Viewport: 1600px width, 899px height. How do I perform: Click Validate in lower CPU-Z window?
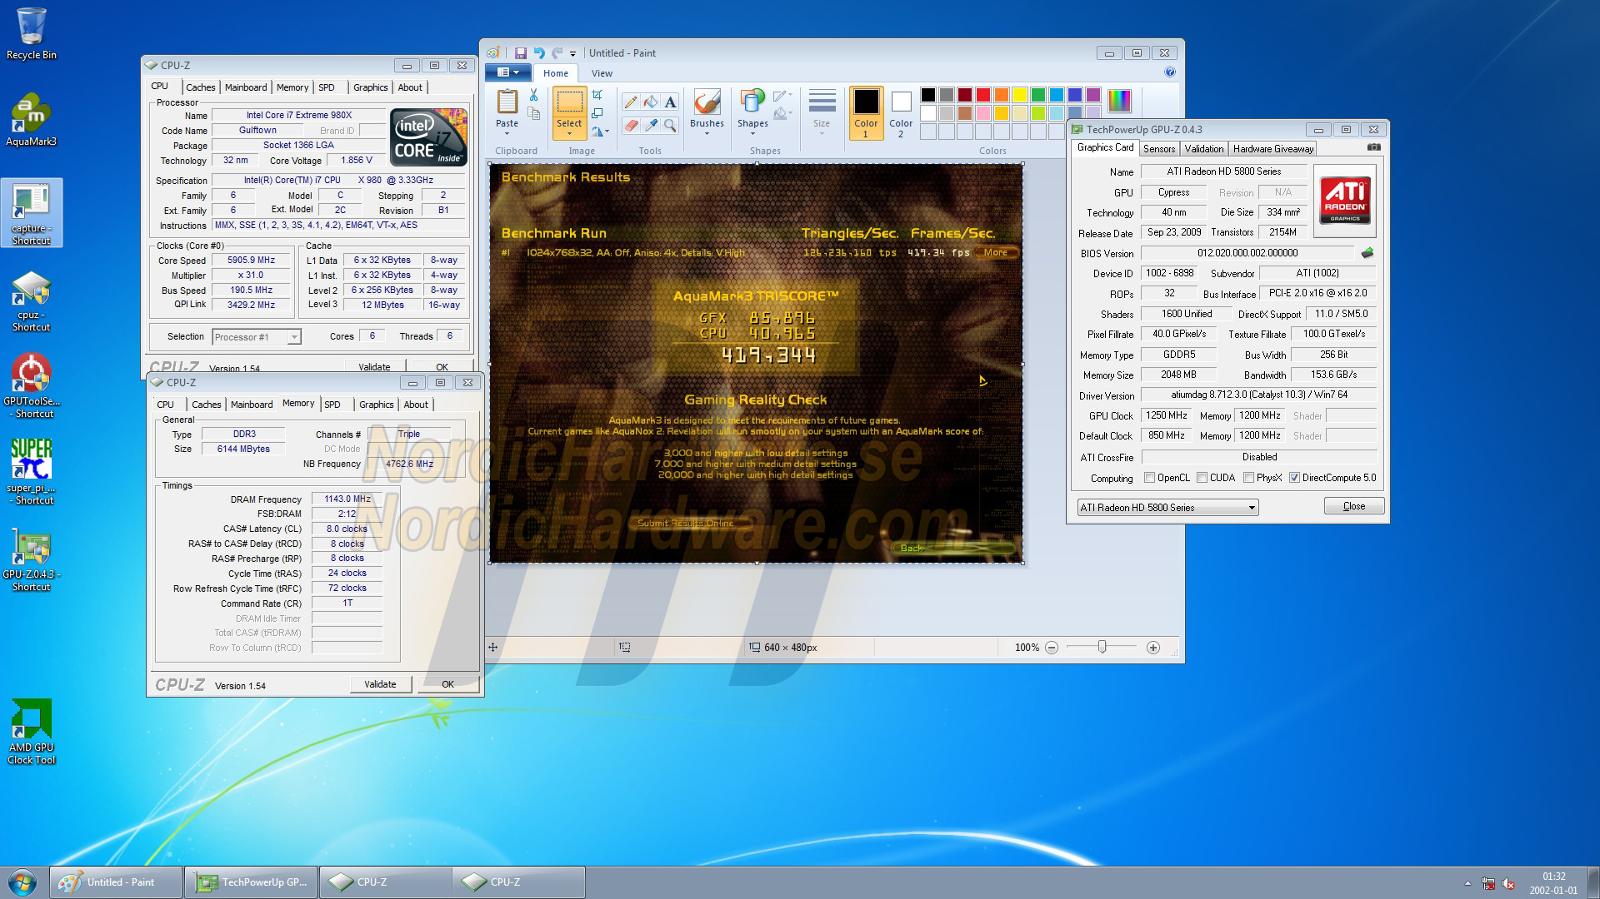[380, 684]
